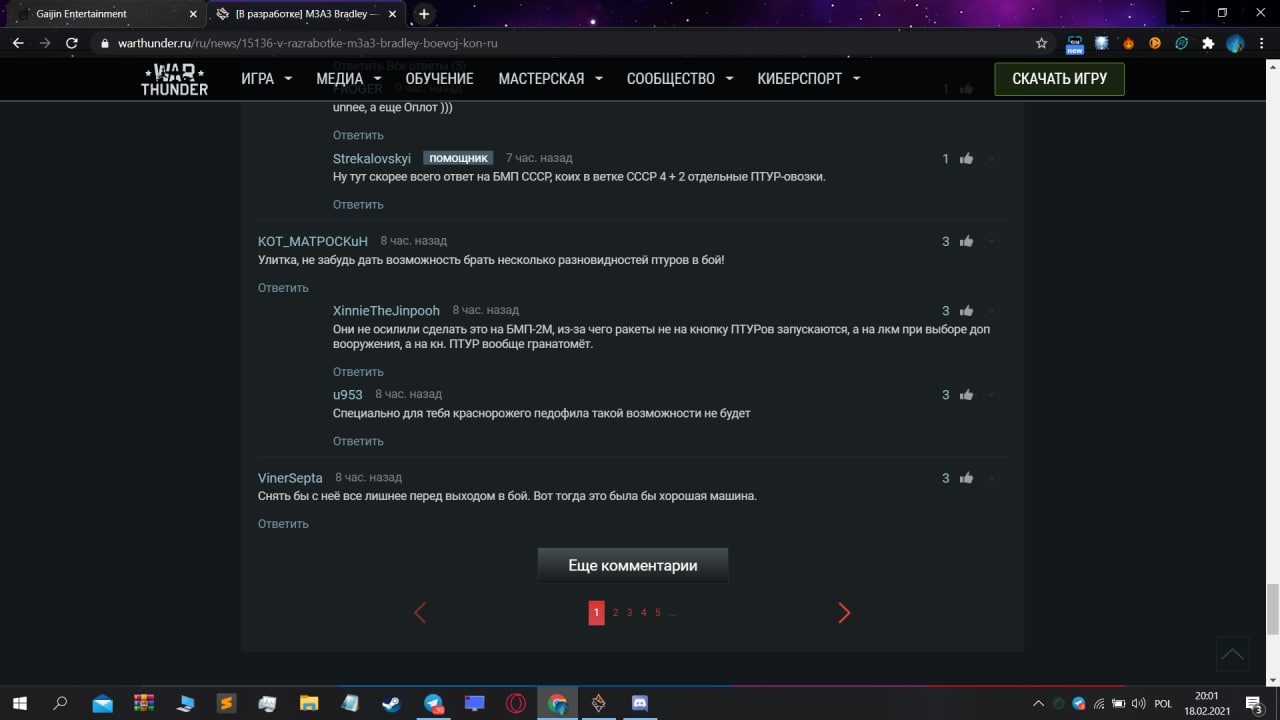Open the ОБУЧЕНИЕ menu item
Screen dimensions: 1280x720
click(440, 79)
